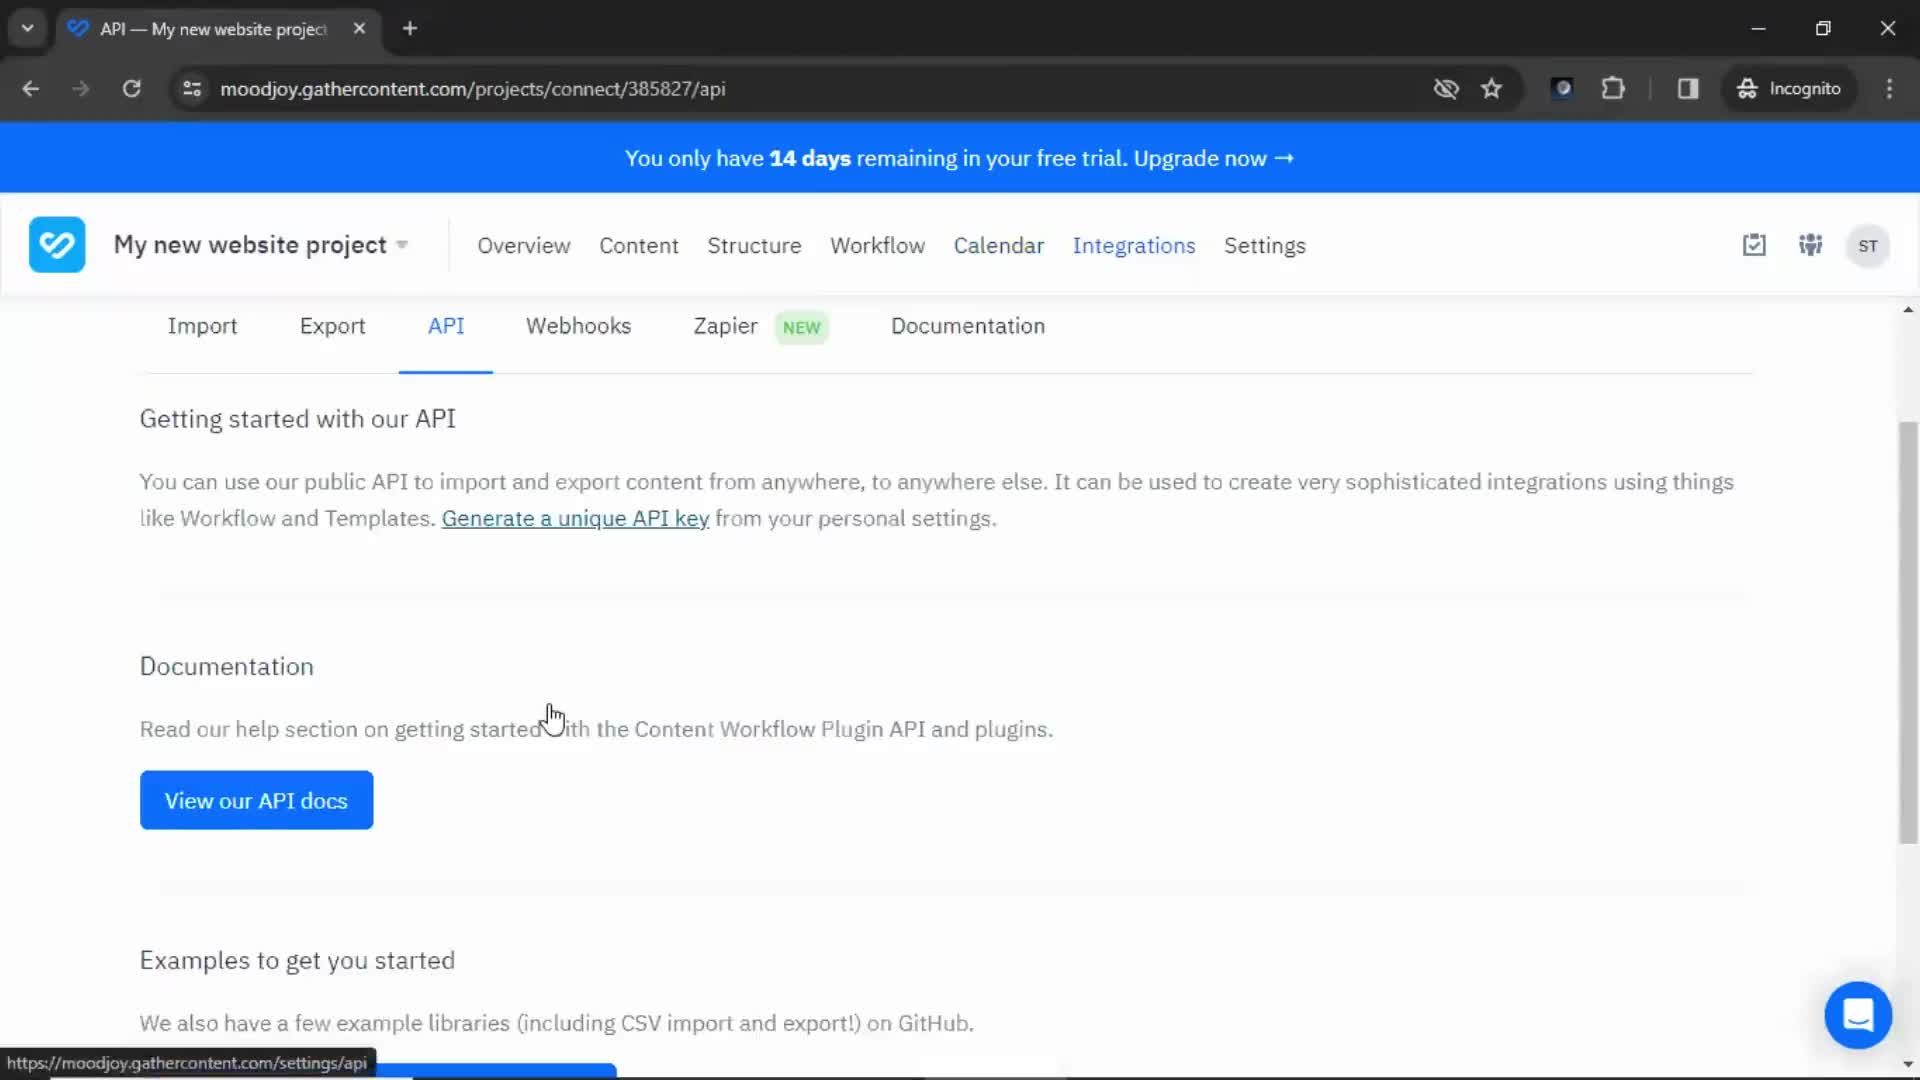Click the View our API docs button
The image size is (1920, 1080).
[x=256, y=800]
